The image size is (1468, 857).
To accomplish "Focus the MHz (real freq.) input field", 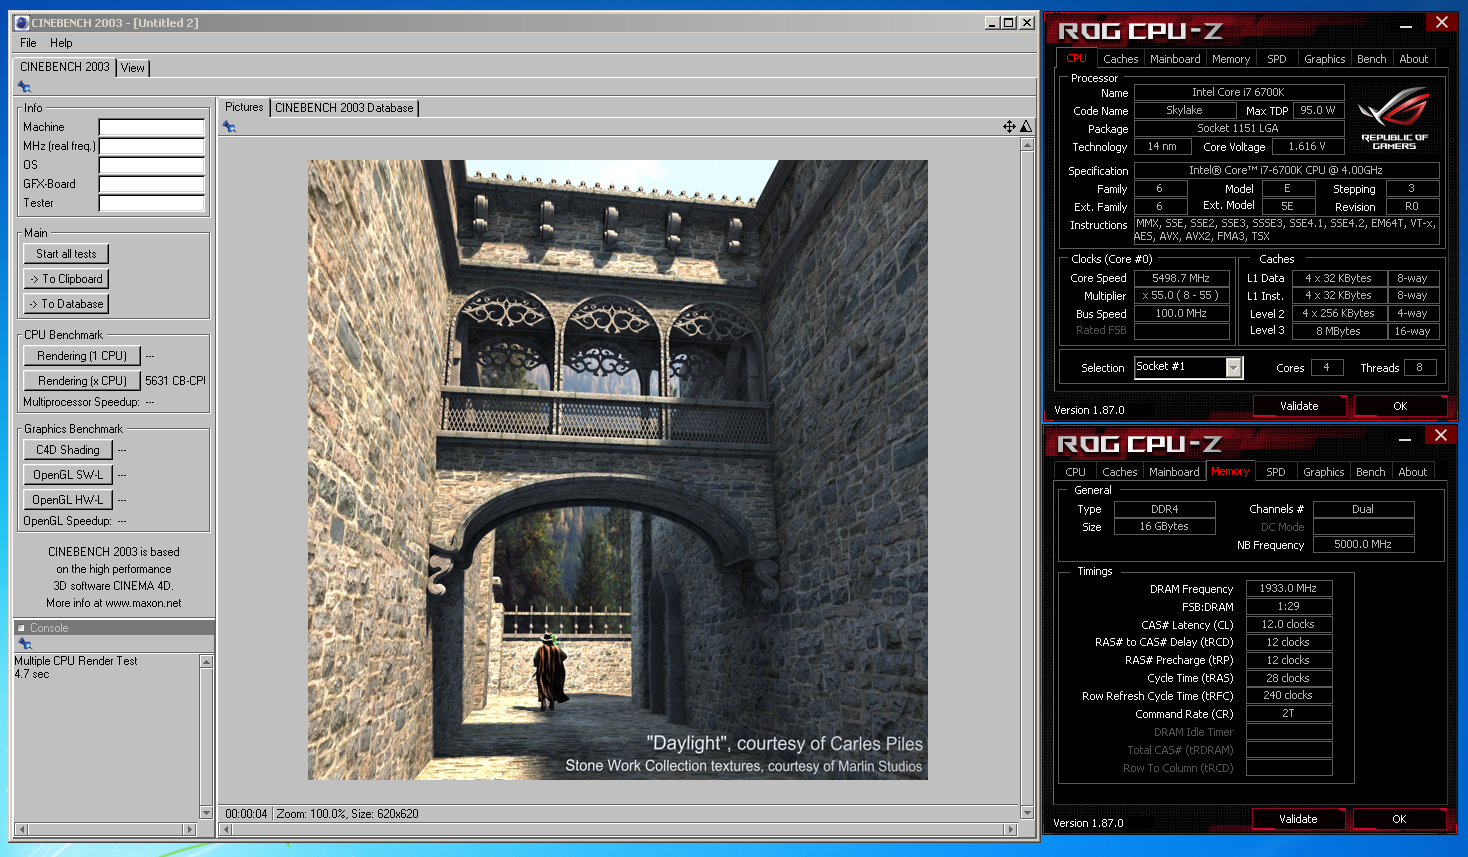I will point(152,146).
